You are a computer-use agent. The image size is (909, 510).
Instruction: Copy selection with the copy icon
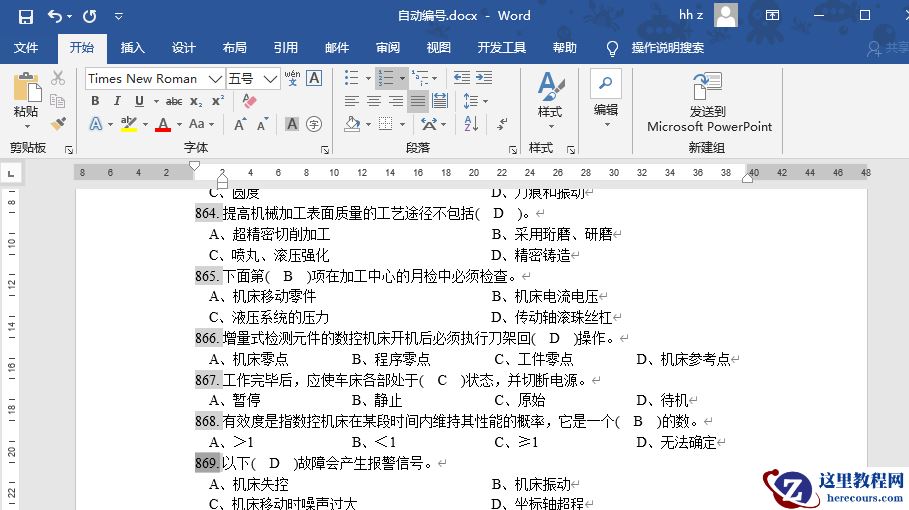57,101
